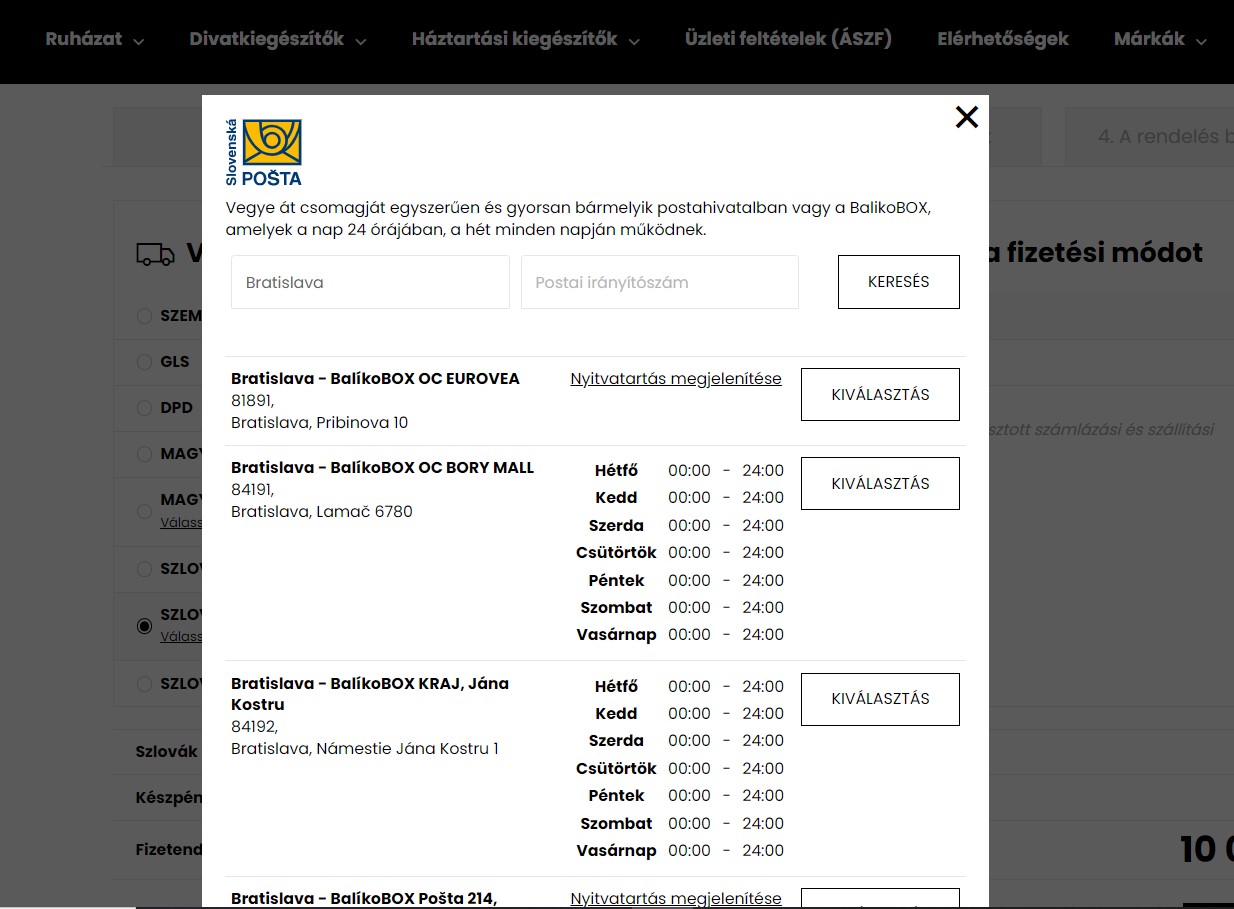Expand the Háztartási kiegészítők menu

pyautogui.click(x=526, y=39)
